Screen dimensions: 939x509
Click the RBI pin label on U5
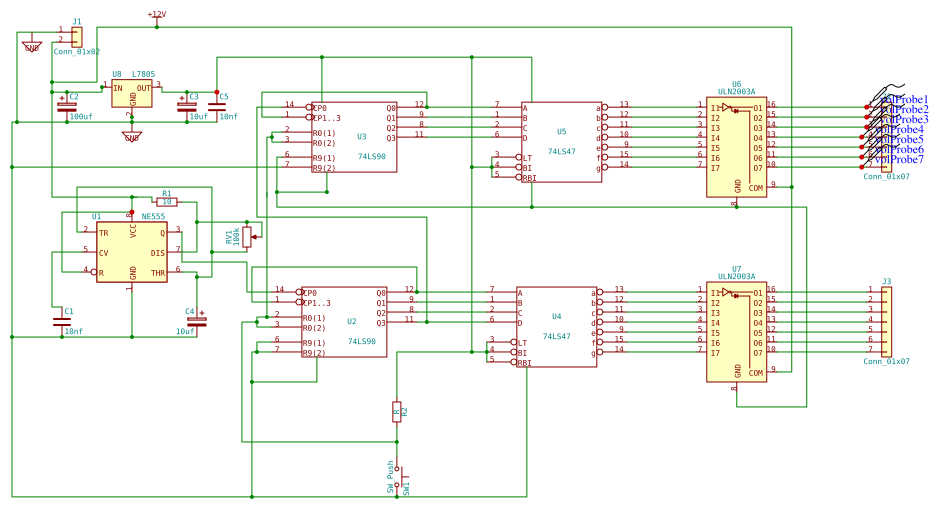pos(529,178)
